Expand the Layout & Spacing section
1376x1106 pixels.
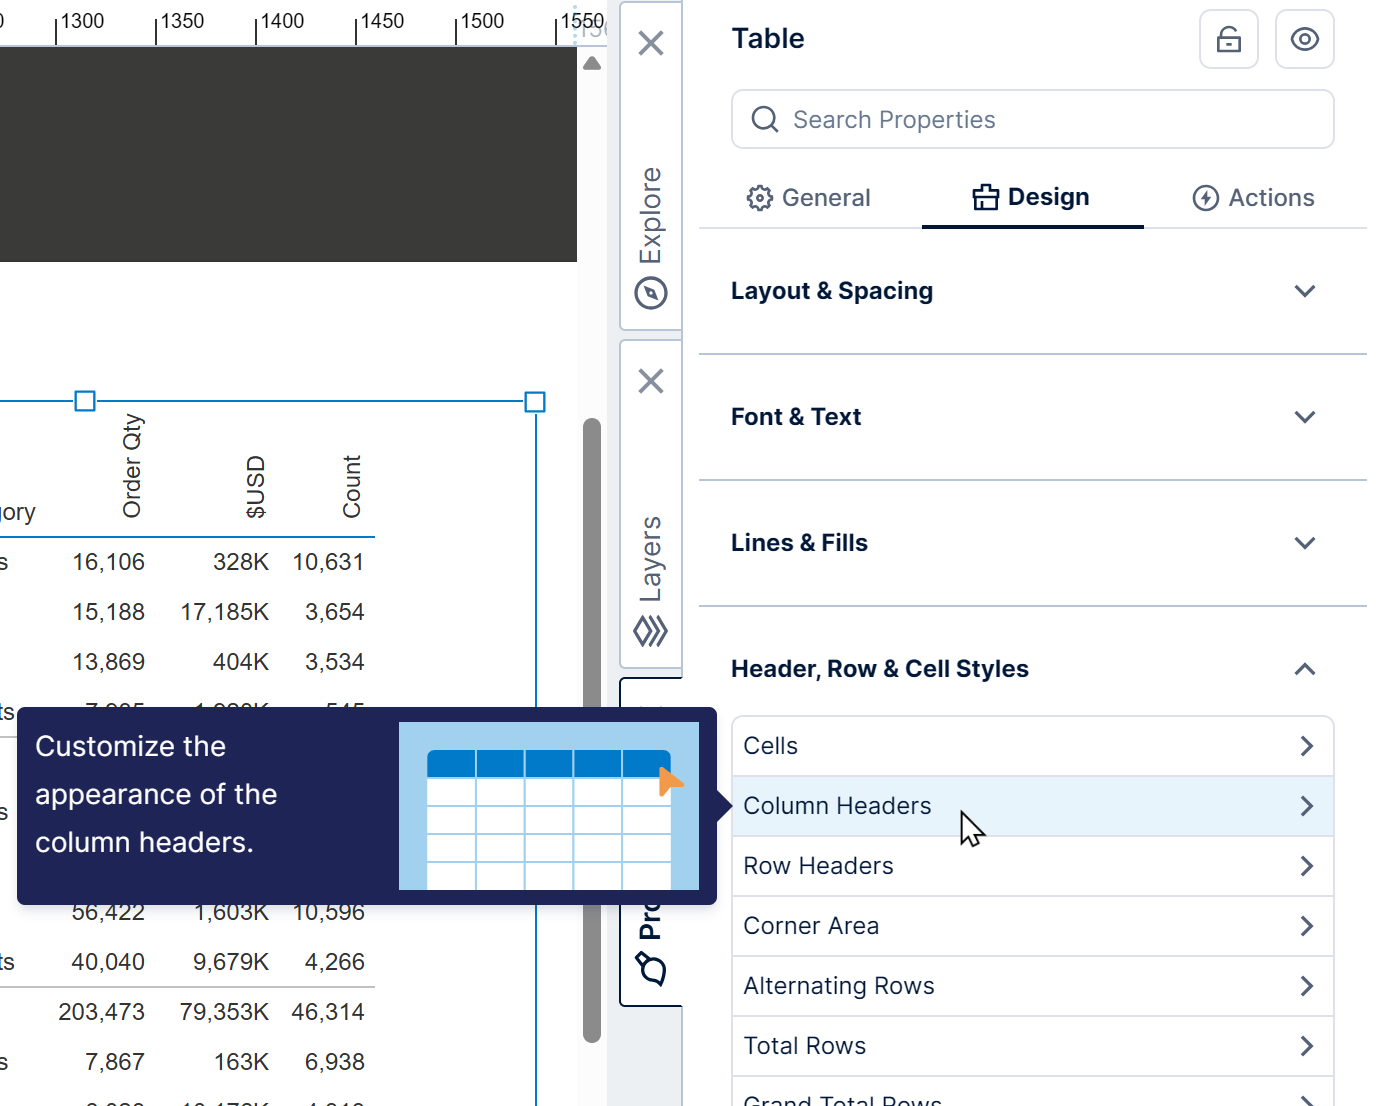click(1304, 291)
